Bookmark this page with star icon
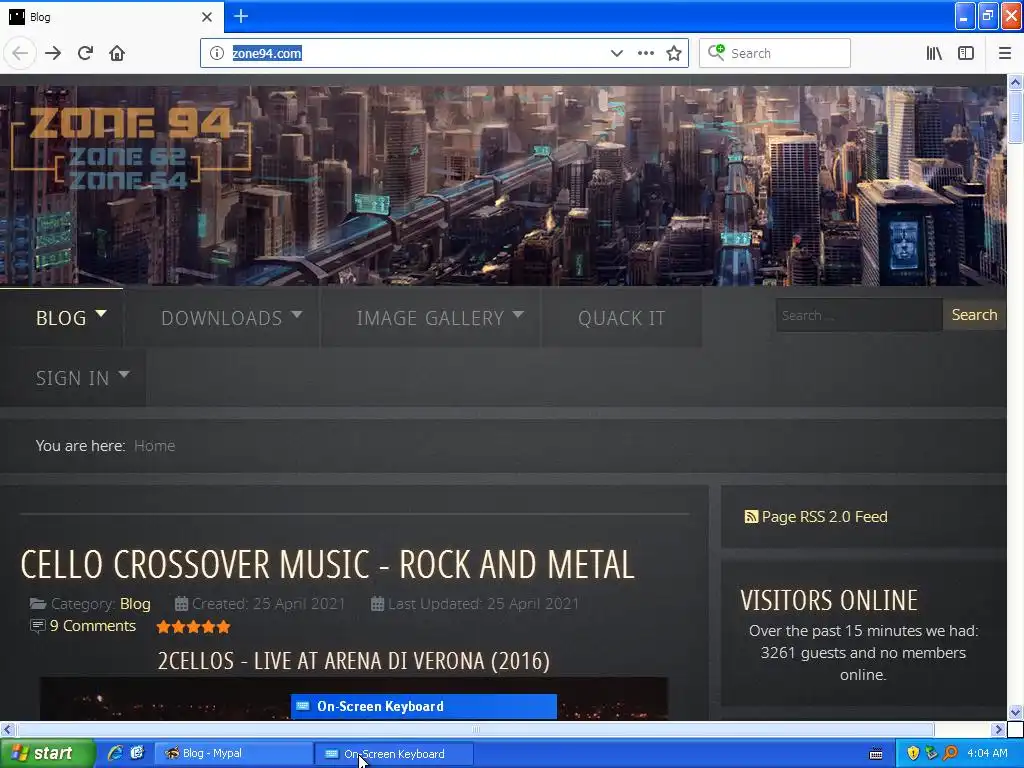The image size is (1024, 768). pos(674,54)
